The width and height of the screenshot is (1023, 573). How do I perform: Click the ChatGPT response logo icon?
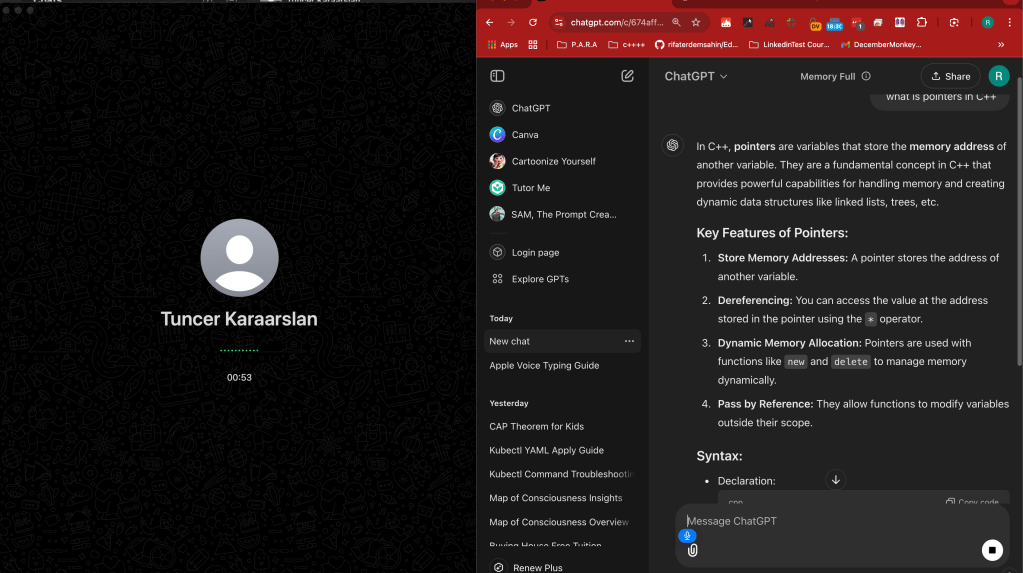tap(672, 145)
